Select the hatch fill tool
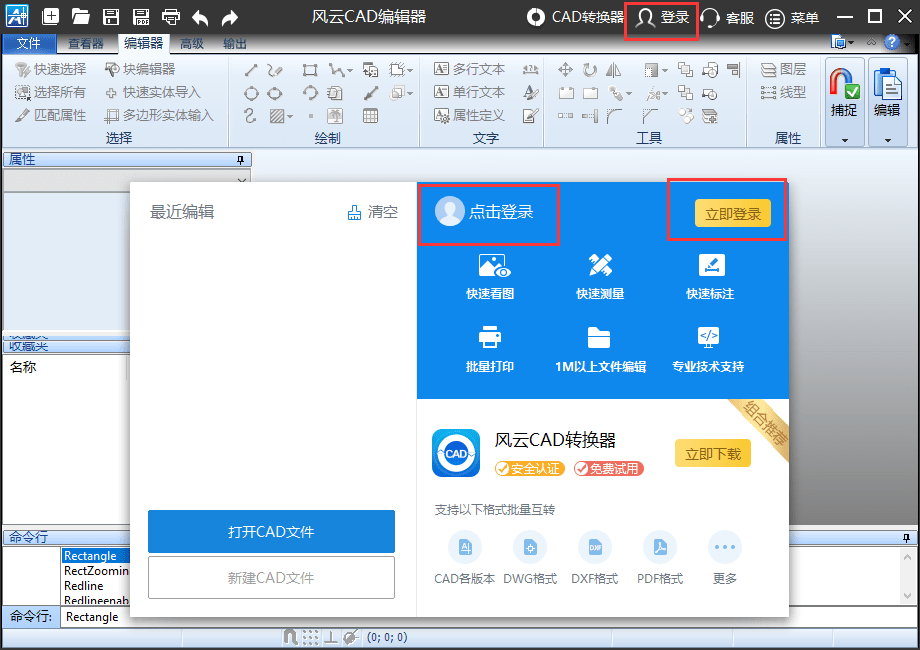This screenshot has width=920, height=650. [x=277, y=116]
